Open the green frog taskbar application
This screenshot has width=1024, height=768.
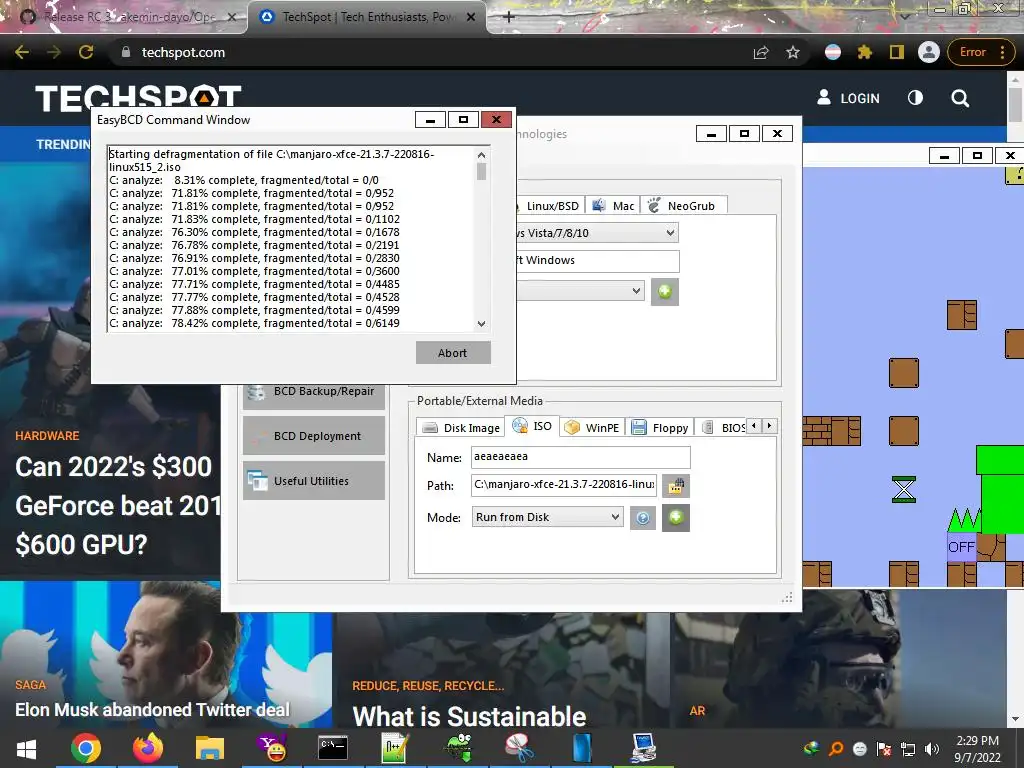458,748
